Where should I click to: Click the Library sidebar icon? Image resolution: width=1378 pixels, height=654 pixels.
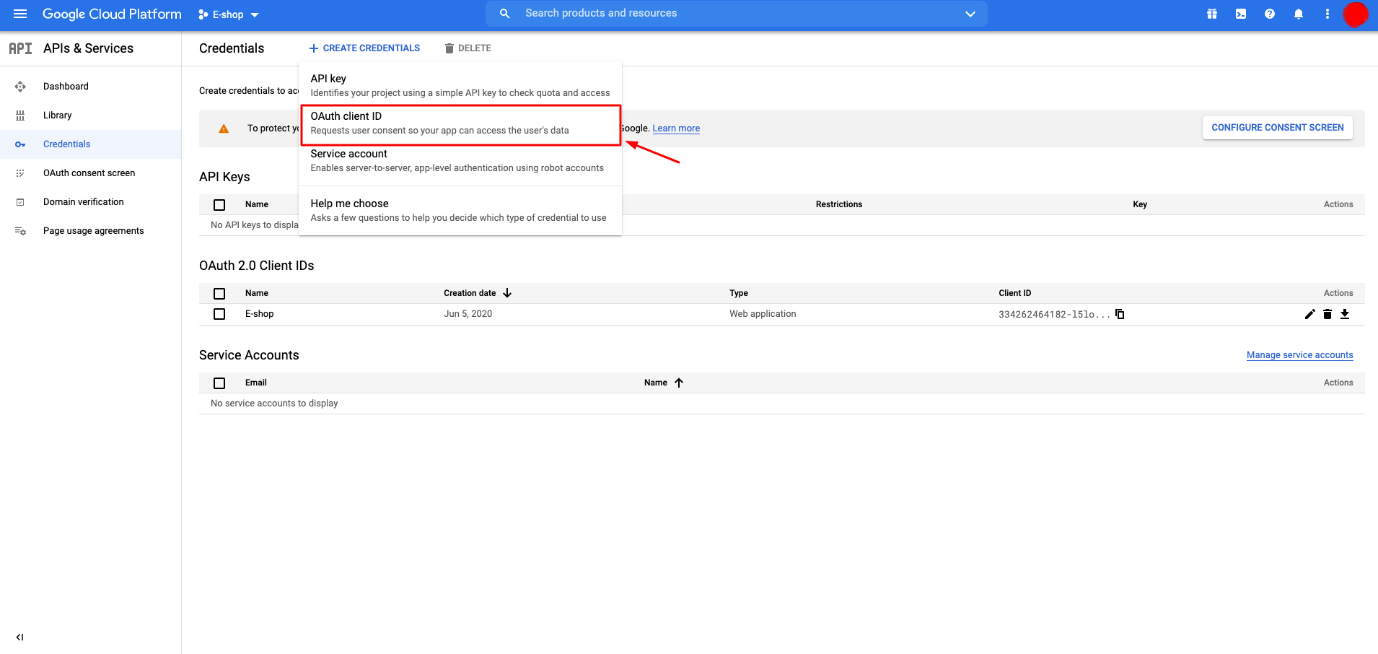tap(20, 116)
